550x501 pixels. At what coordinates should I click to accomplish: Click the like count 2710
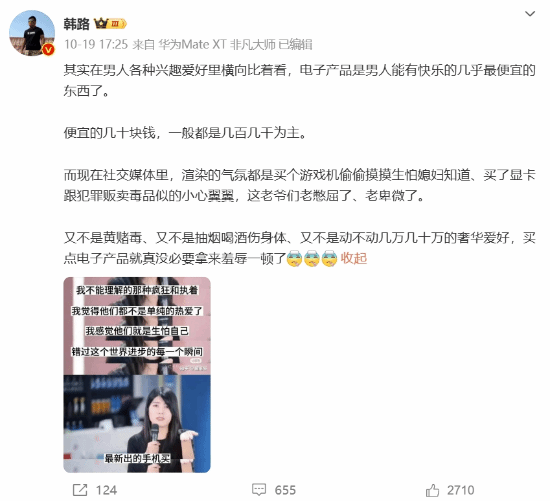pos(461,490)
